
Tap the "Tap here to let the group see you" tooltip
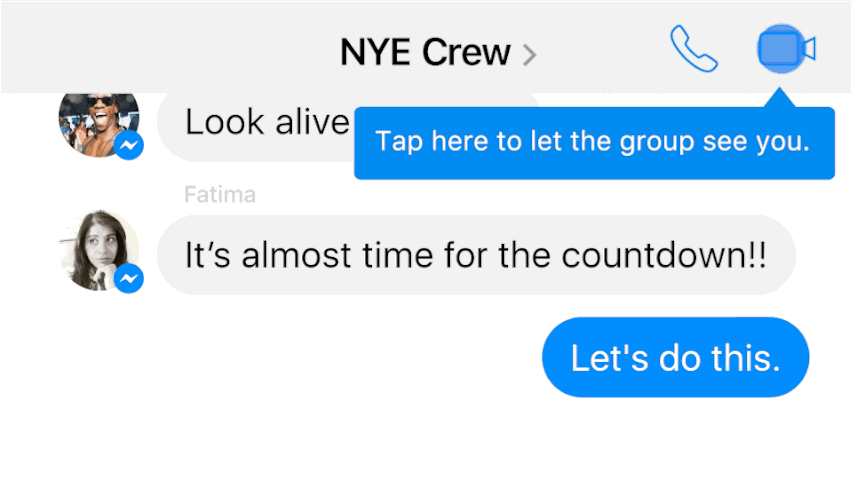point(594,143)
